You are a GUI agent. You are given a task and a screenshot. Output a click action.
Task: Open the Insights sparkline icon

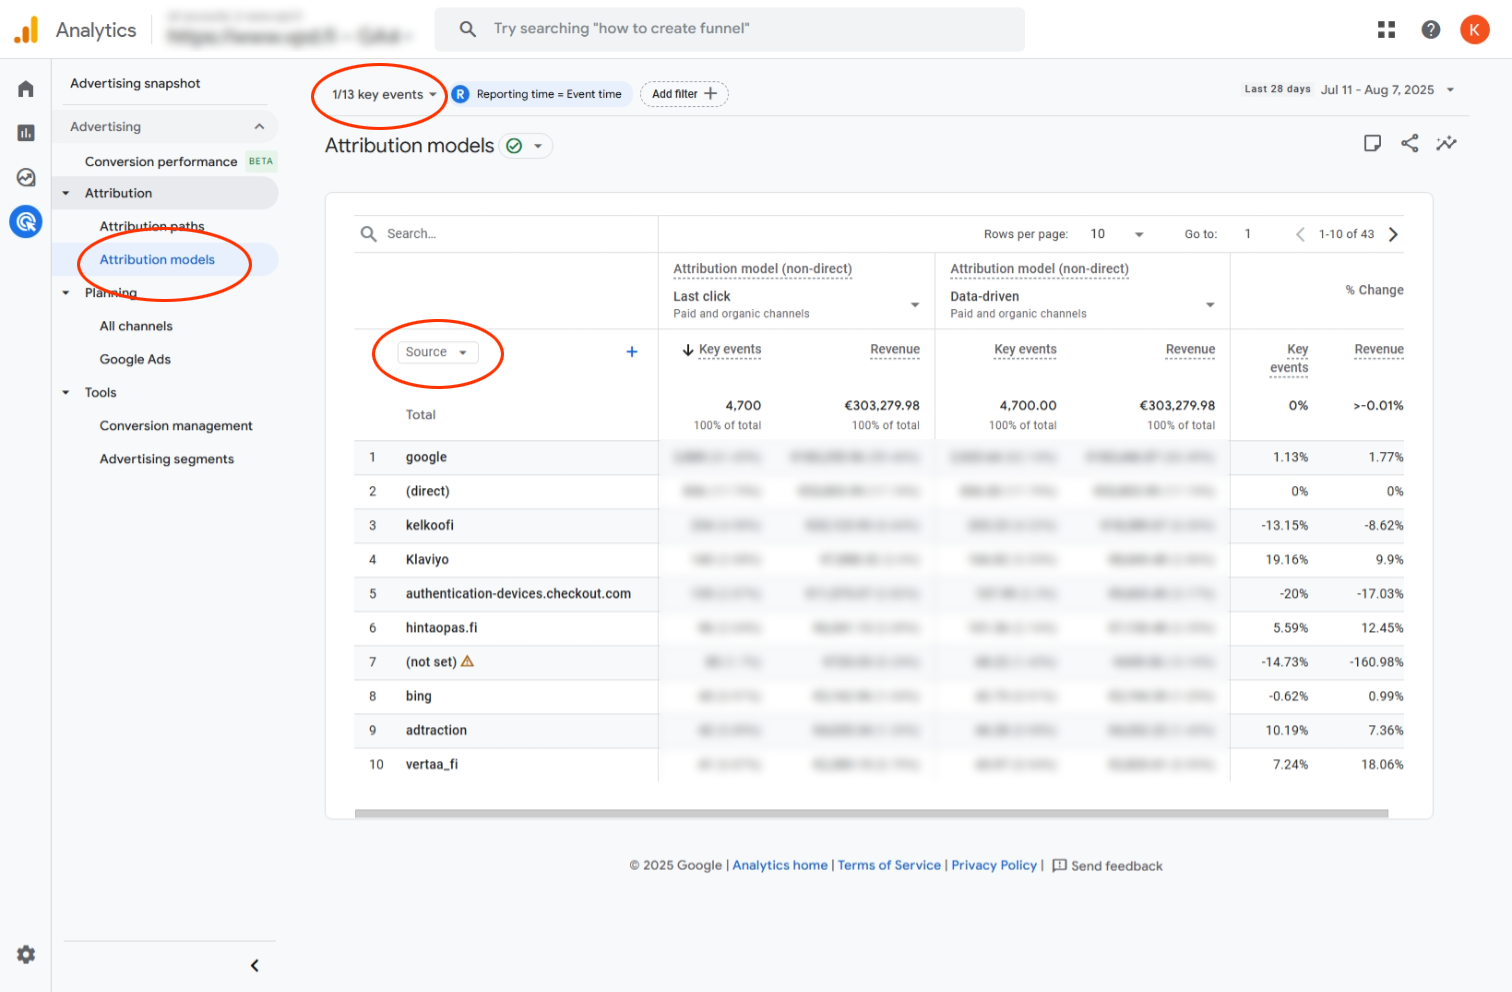[1446, 143]
